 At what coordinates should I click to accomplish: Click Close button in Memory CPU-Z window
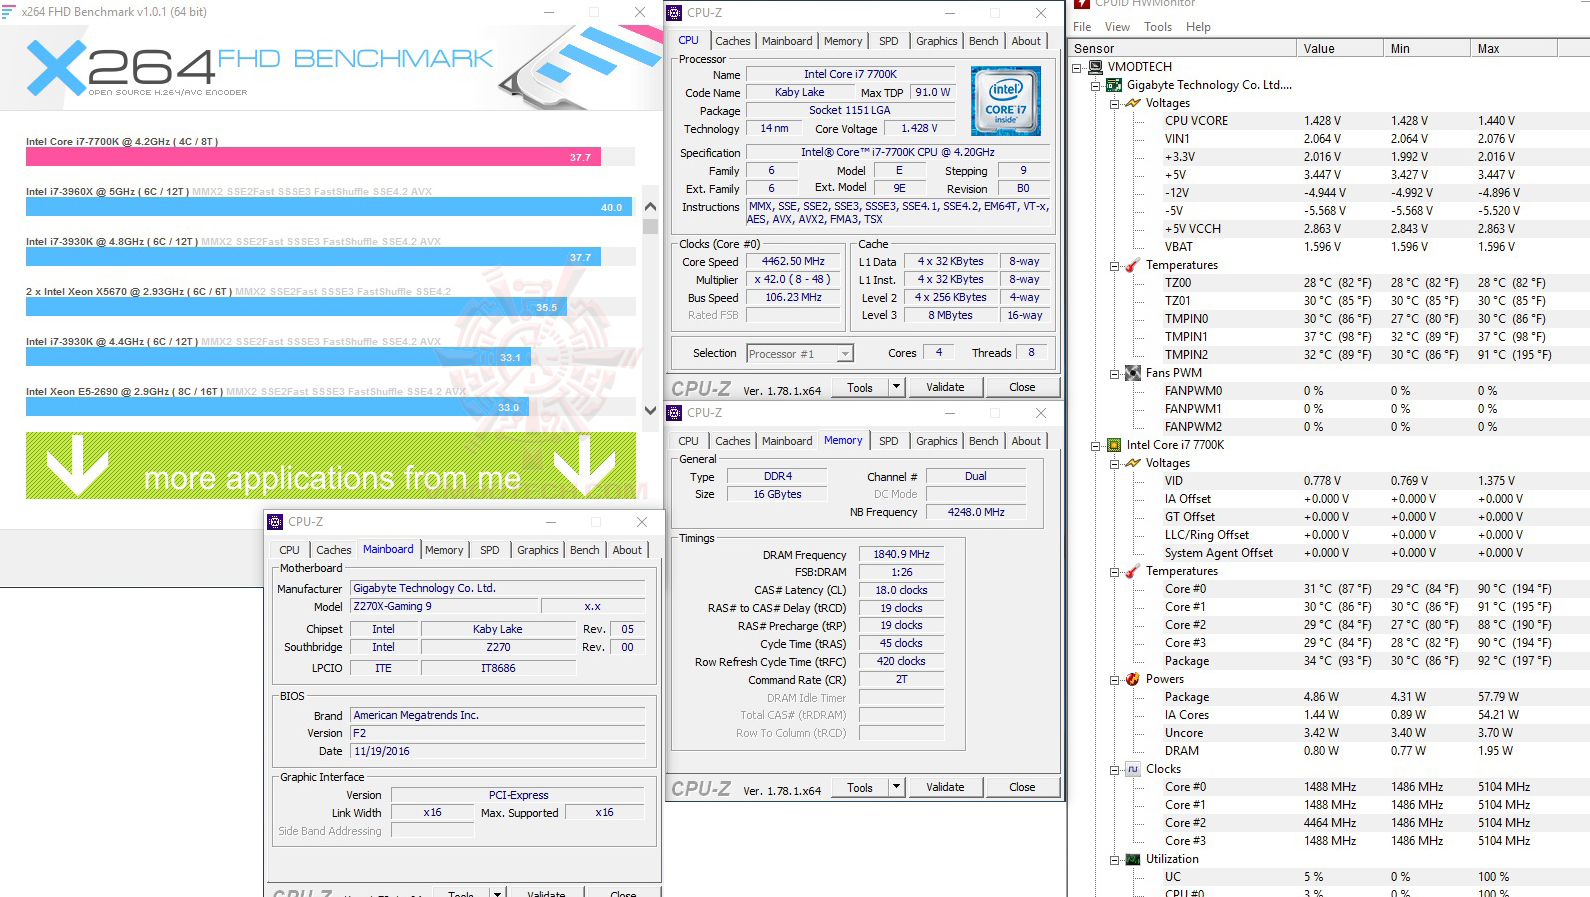(x=1022, y=787)
